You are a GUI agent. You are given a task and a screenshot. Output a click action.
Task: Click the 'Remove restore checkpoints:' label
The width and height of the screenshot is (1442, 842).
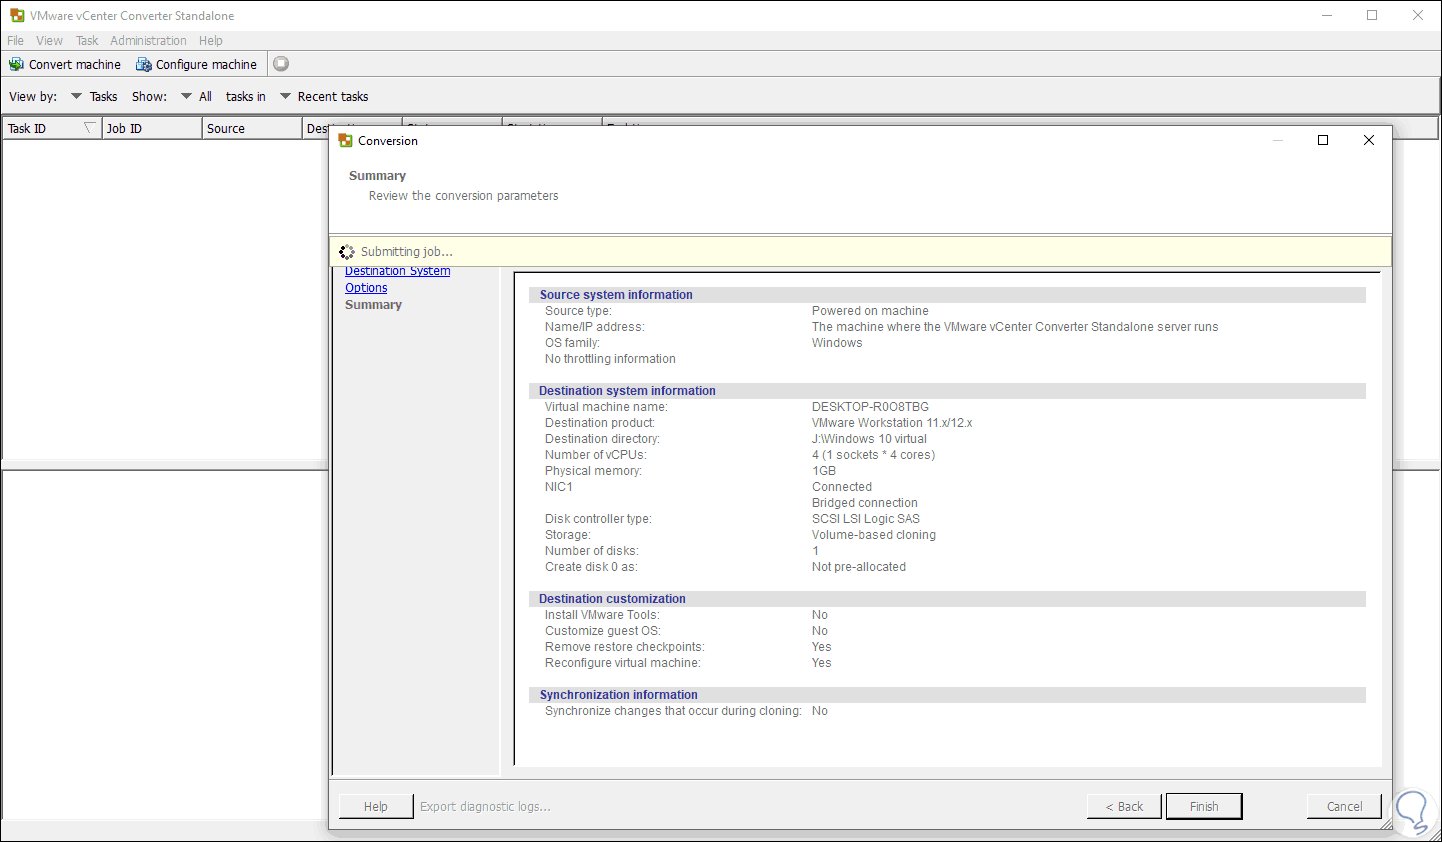(625, 647)
